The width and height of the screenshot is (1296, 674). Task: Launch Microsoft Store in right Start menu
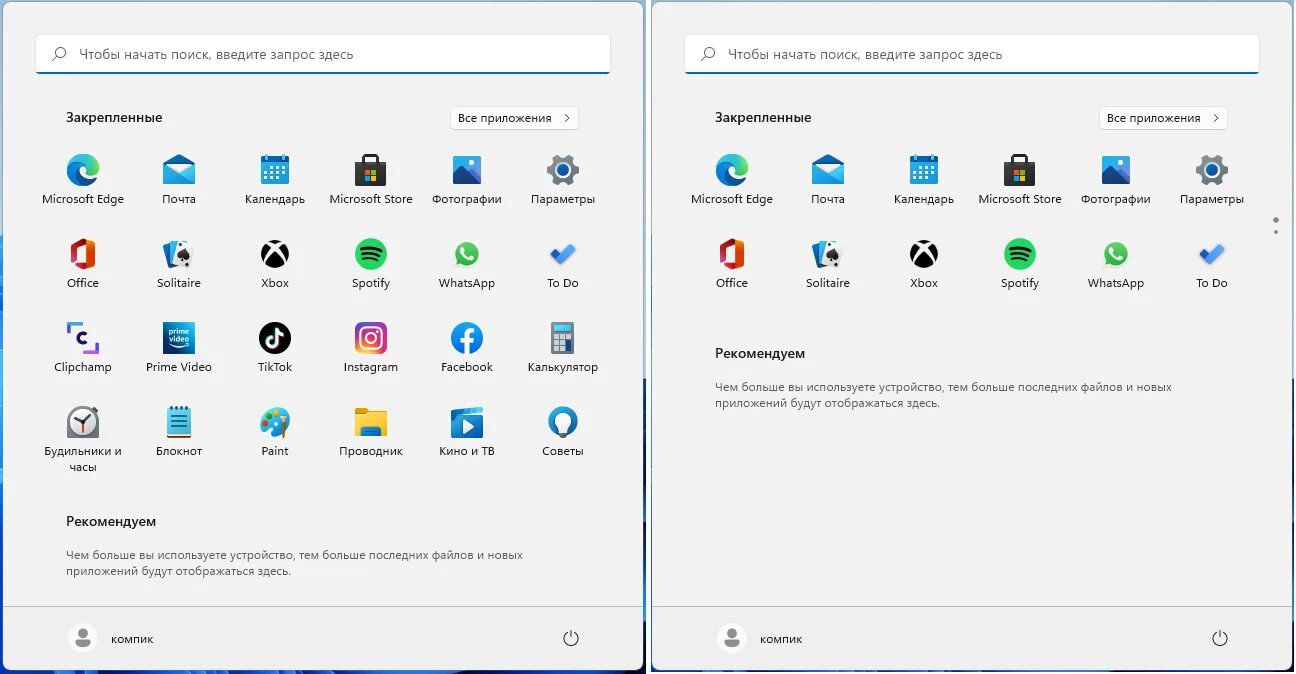click(1020, 180)
